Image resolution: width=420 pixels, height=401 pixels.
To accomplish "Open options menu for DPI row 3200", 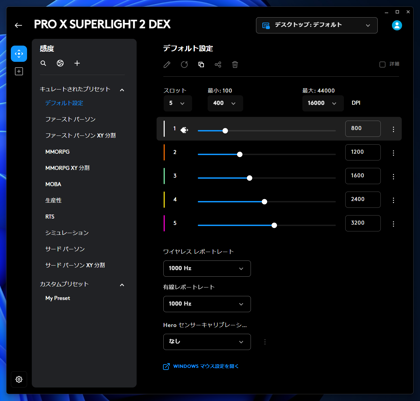I will coord(393,224).
